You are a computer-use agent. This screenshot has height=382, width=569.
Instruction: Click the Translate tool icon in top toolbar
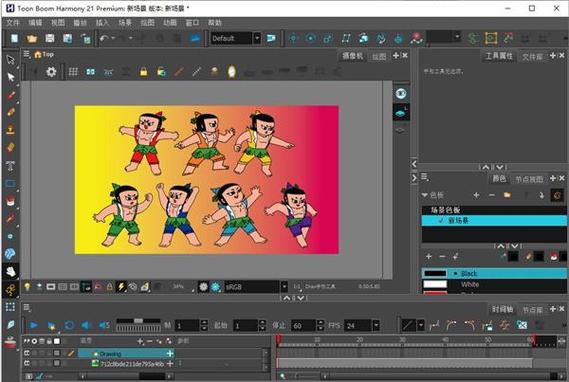(293, 38)
